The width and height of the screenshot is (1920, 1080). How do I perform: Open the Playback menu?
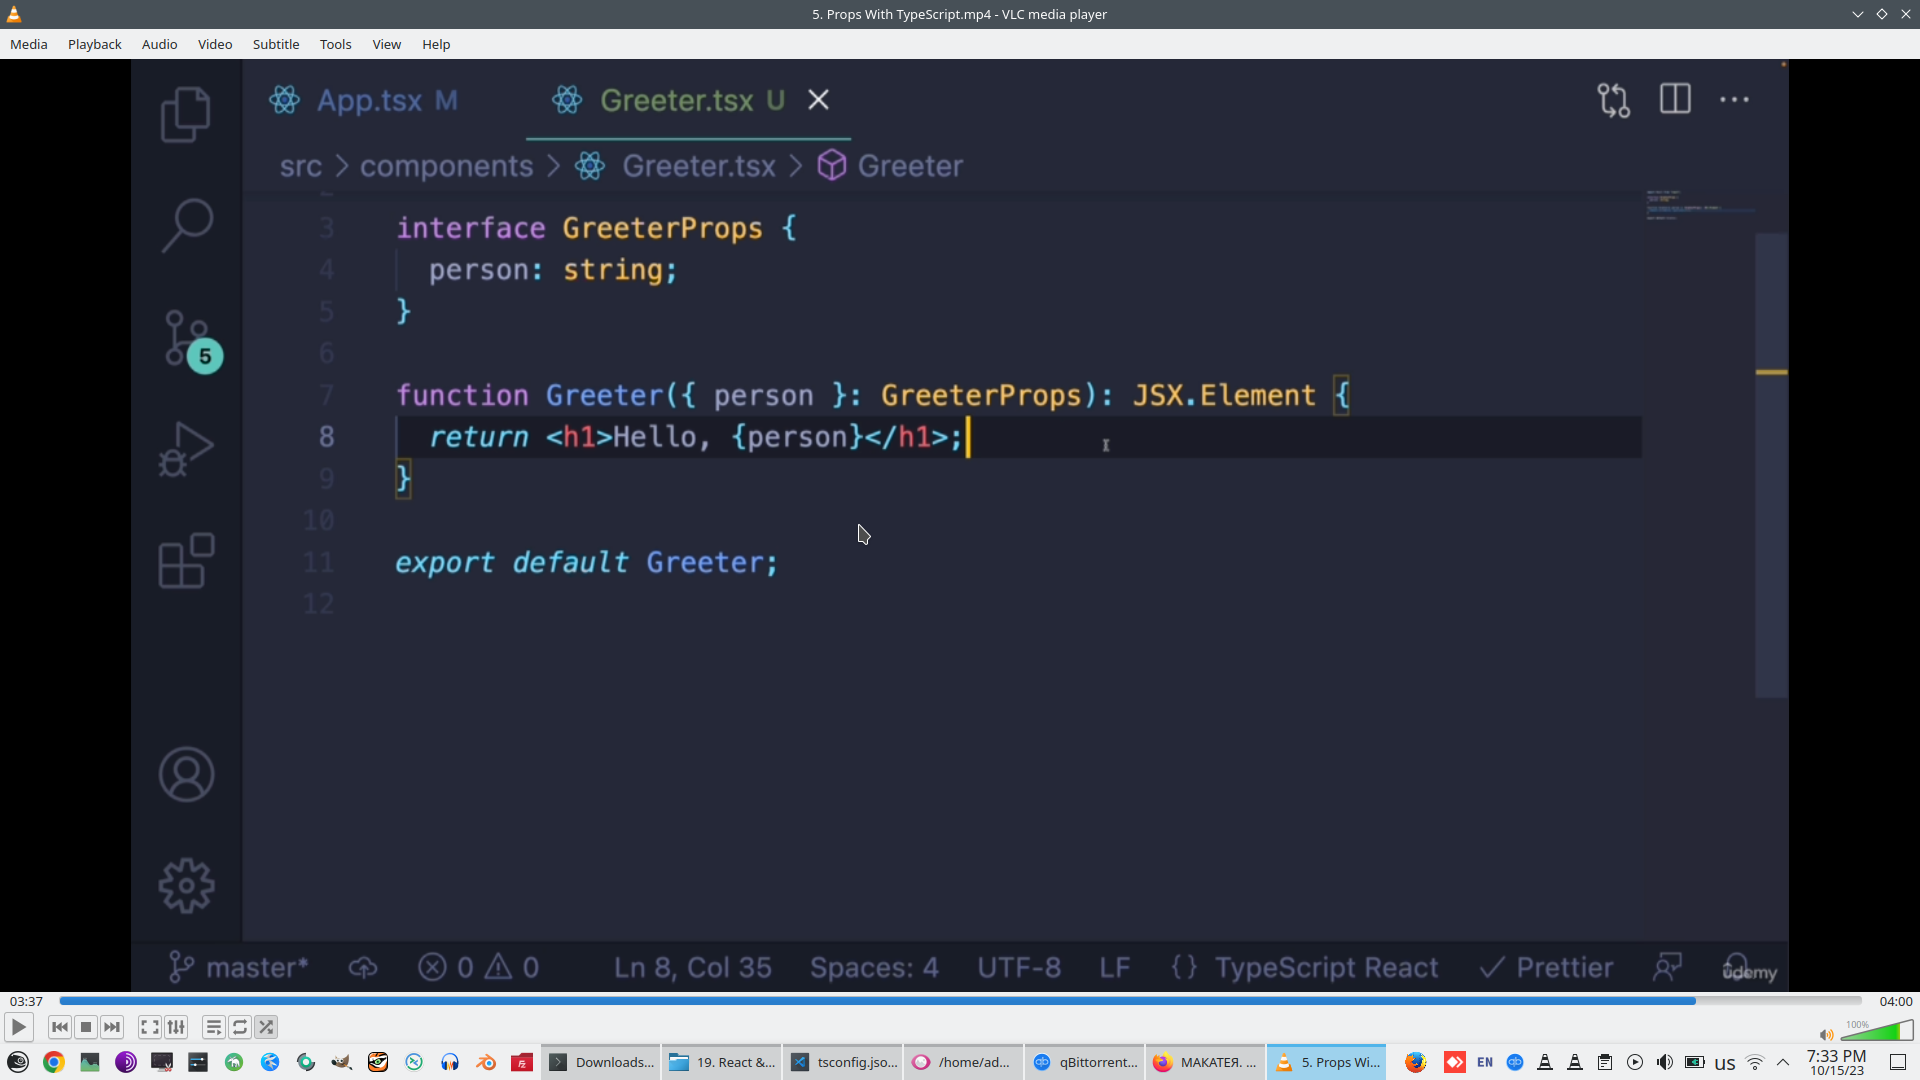point(94,44)
